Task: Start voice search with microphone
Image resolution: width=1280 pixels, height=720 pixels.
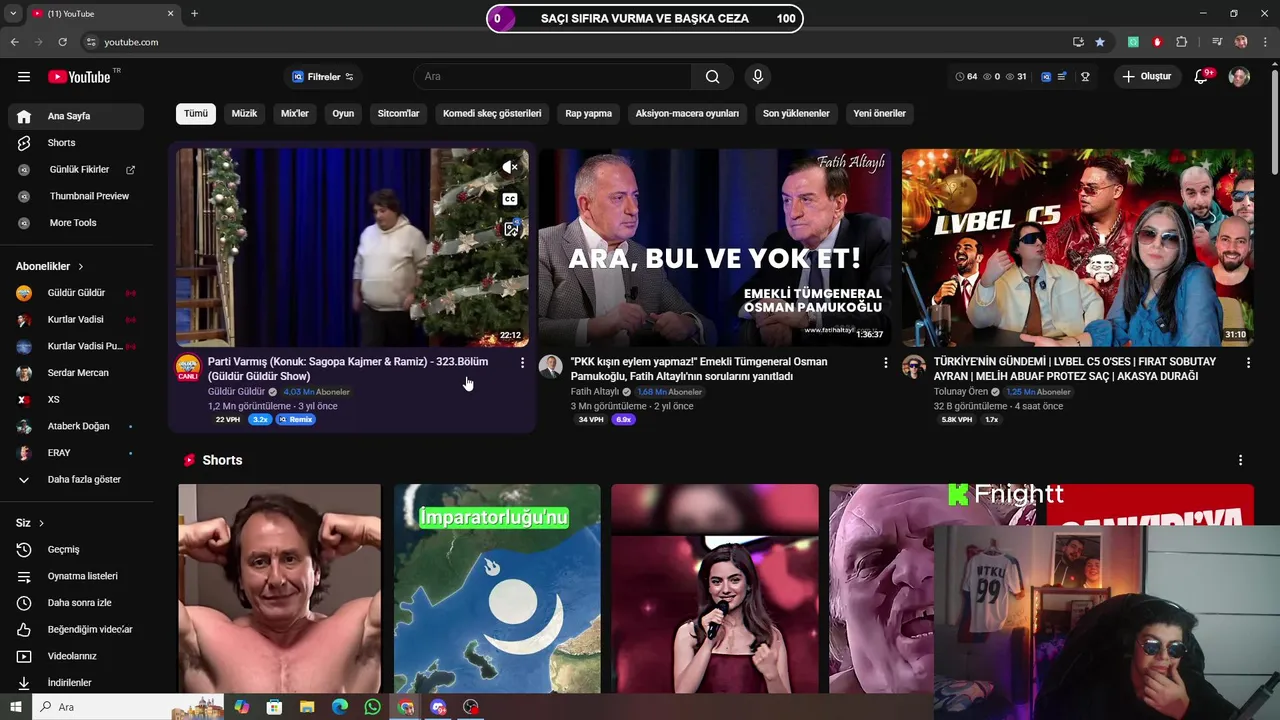Action: pos(757,77)
